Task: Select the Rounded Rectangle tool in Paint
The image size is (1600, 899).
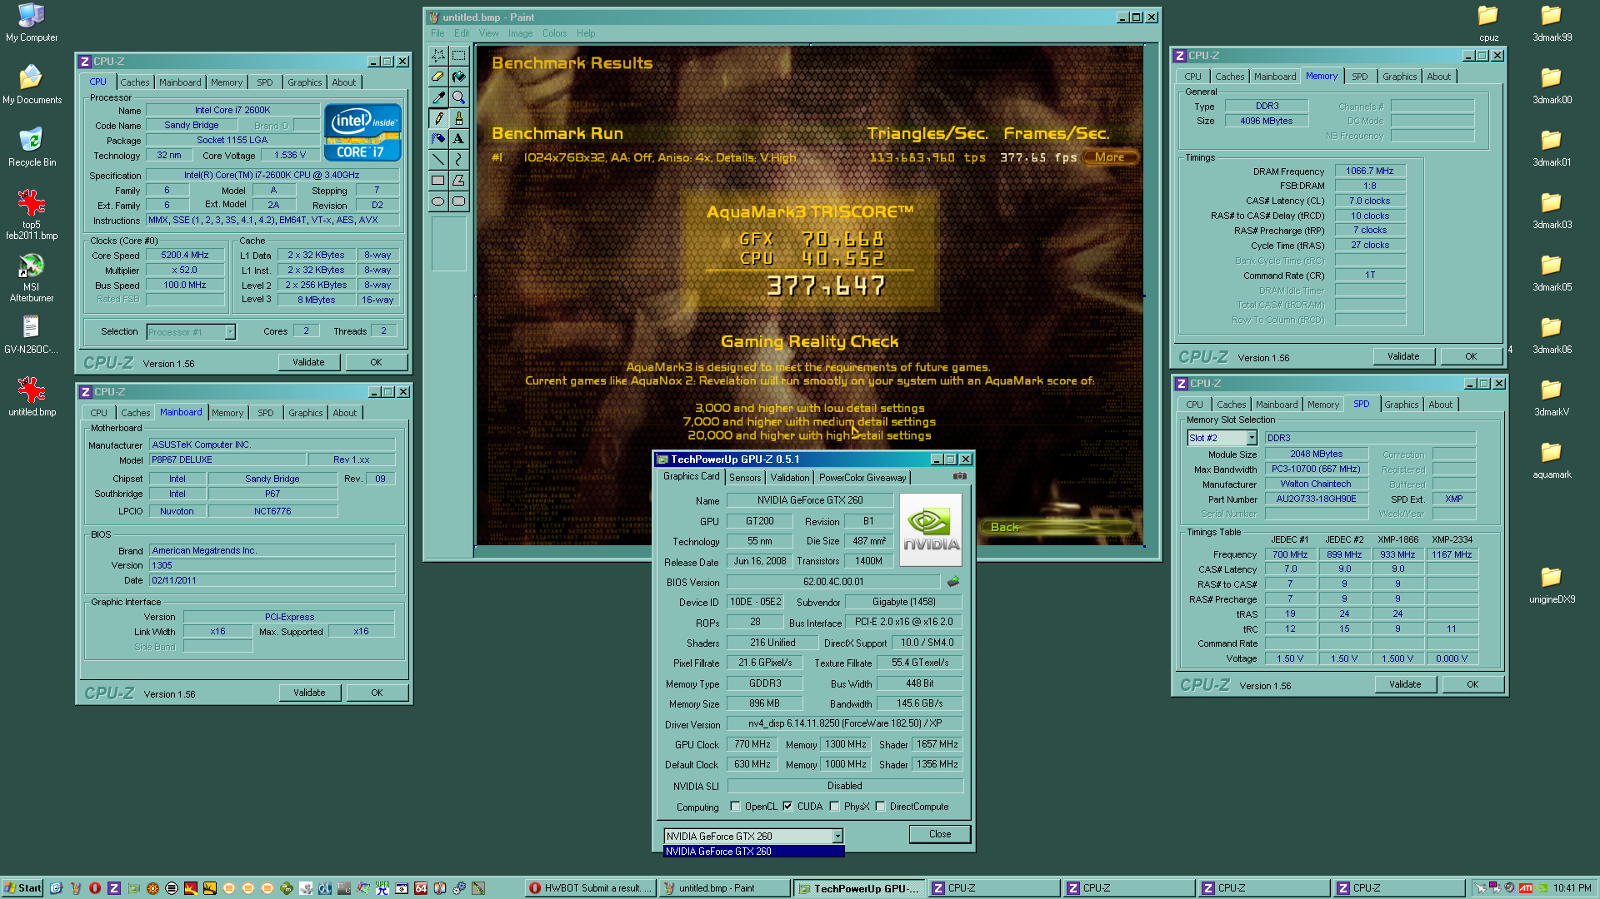Action: pyautogui.click(x=458, y=201)
